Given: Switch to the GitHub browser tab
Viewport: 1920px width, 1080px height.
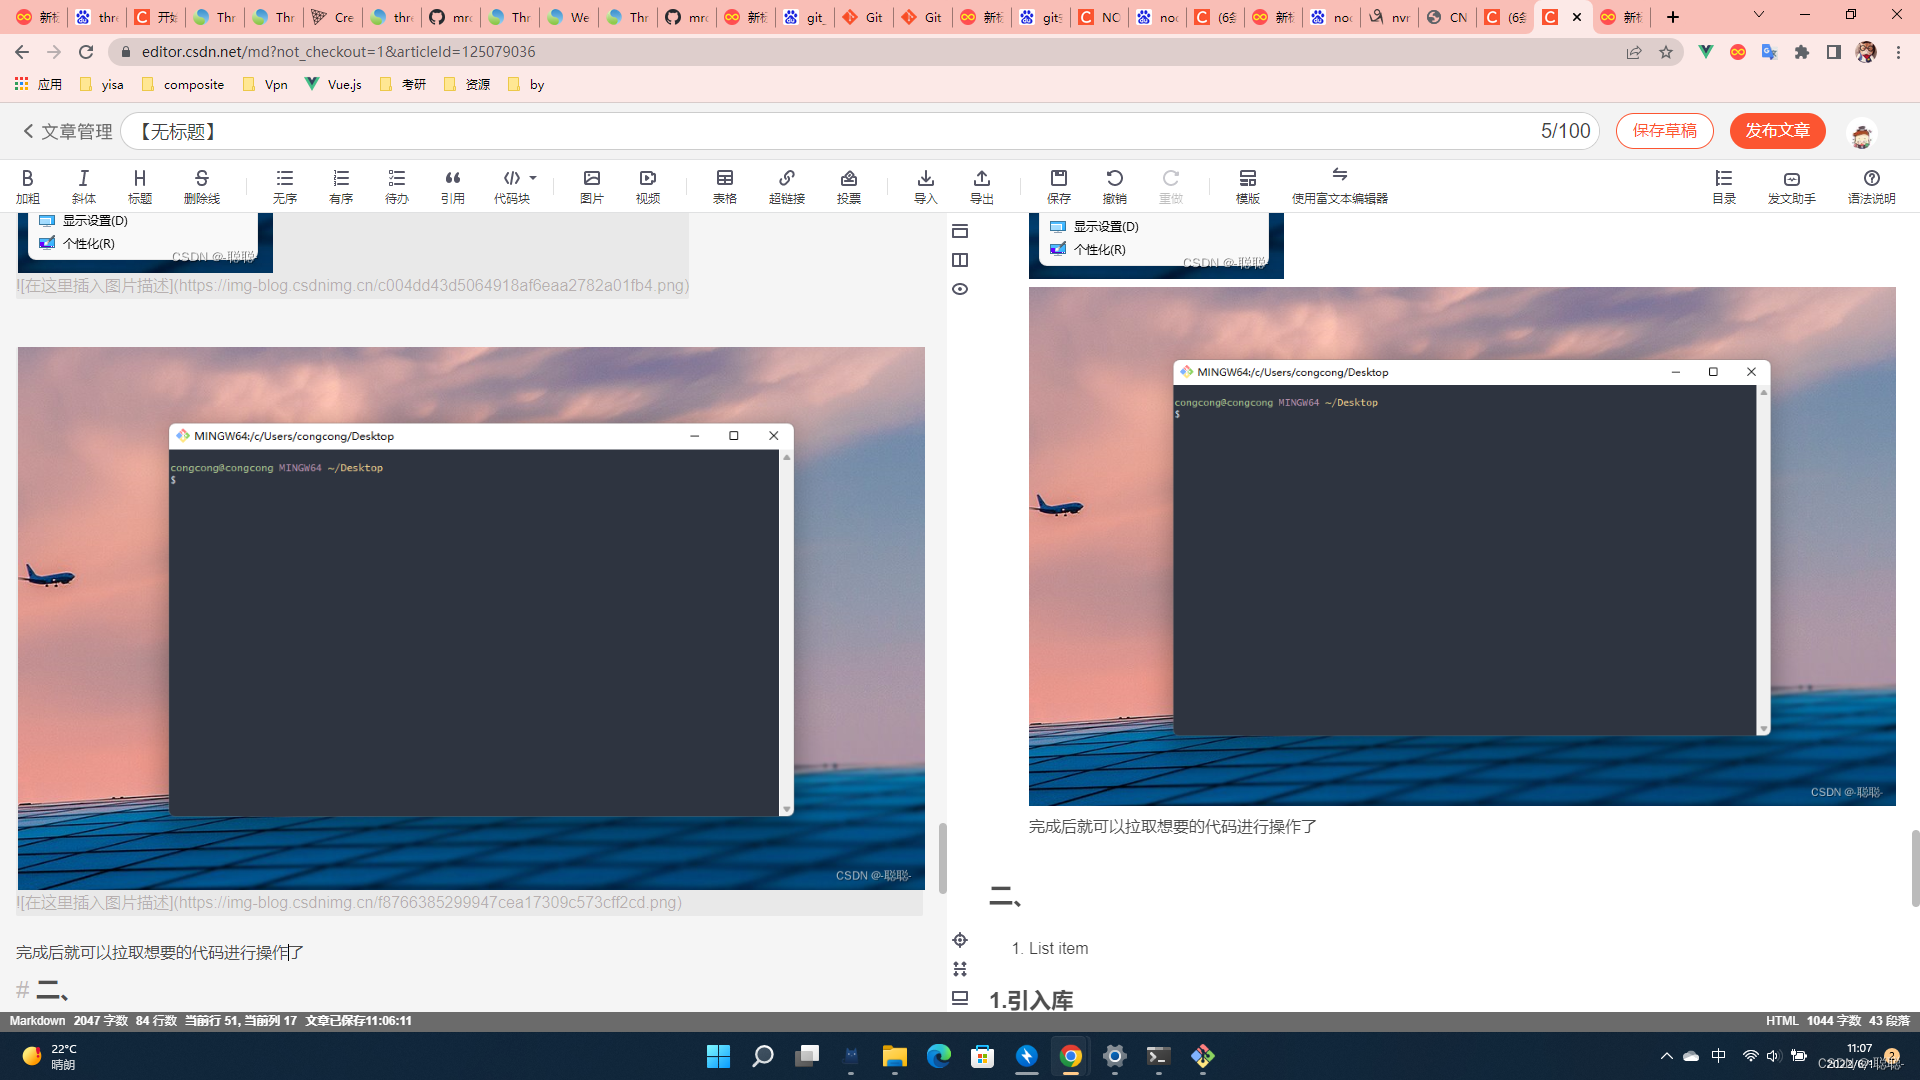Looking at the screenshot, I should tap(450, 17).
